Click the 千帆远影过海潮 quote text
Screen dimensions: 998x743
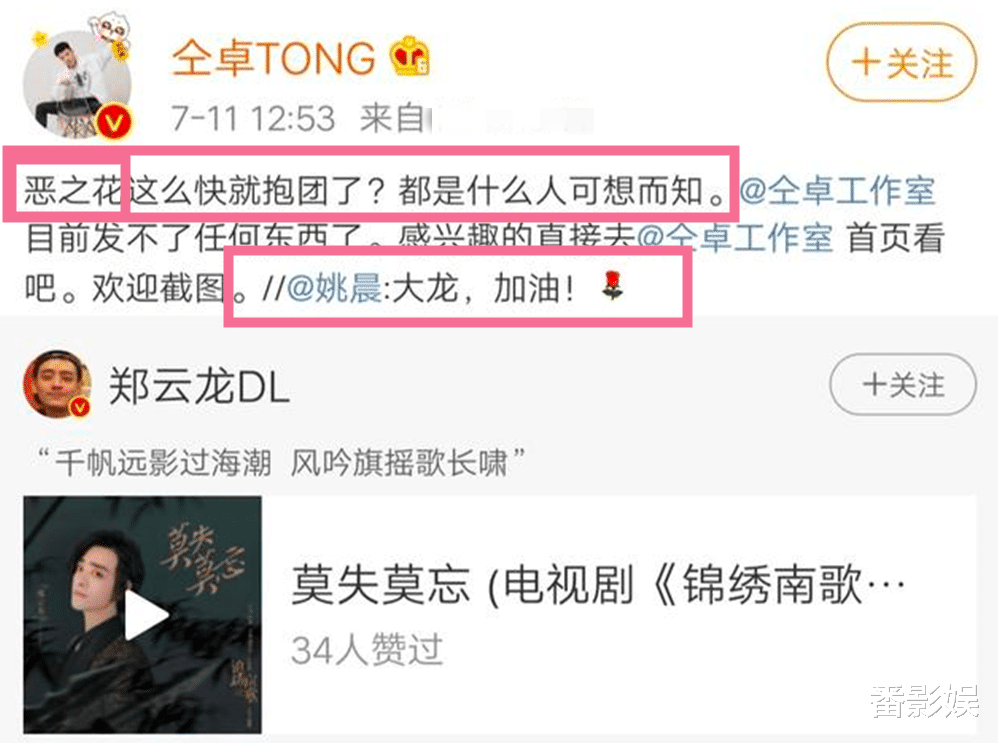tap(163, 463)
